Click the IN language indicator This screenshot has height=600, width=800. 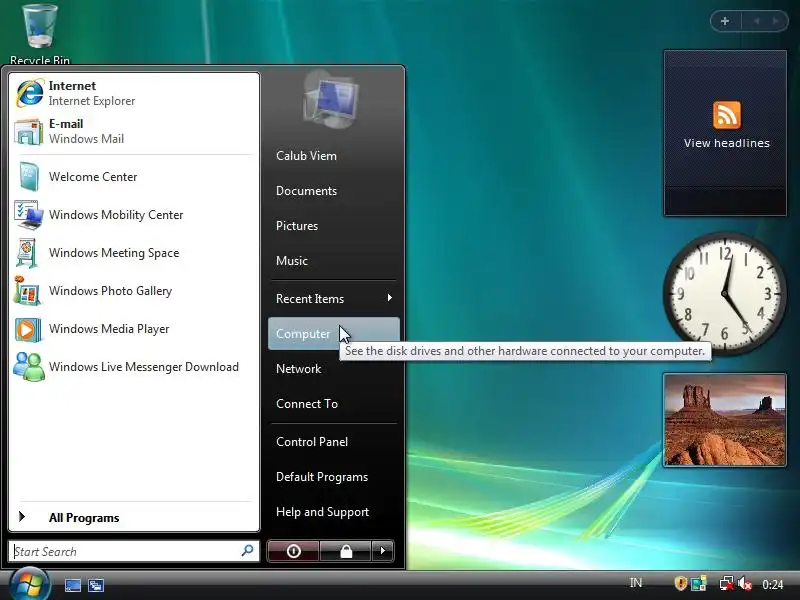(636, 583)
